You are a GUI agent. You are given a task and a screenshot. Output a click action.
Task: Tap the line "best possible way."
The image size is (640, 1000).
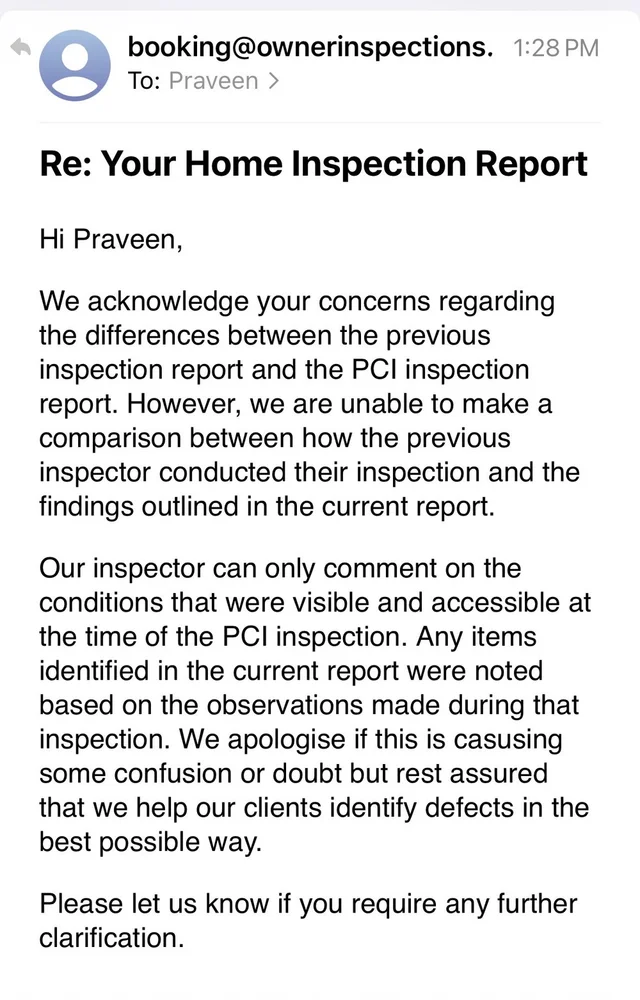pyautogui.click(x=150, y=842)
